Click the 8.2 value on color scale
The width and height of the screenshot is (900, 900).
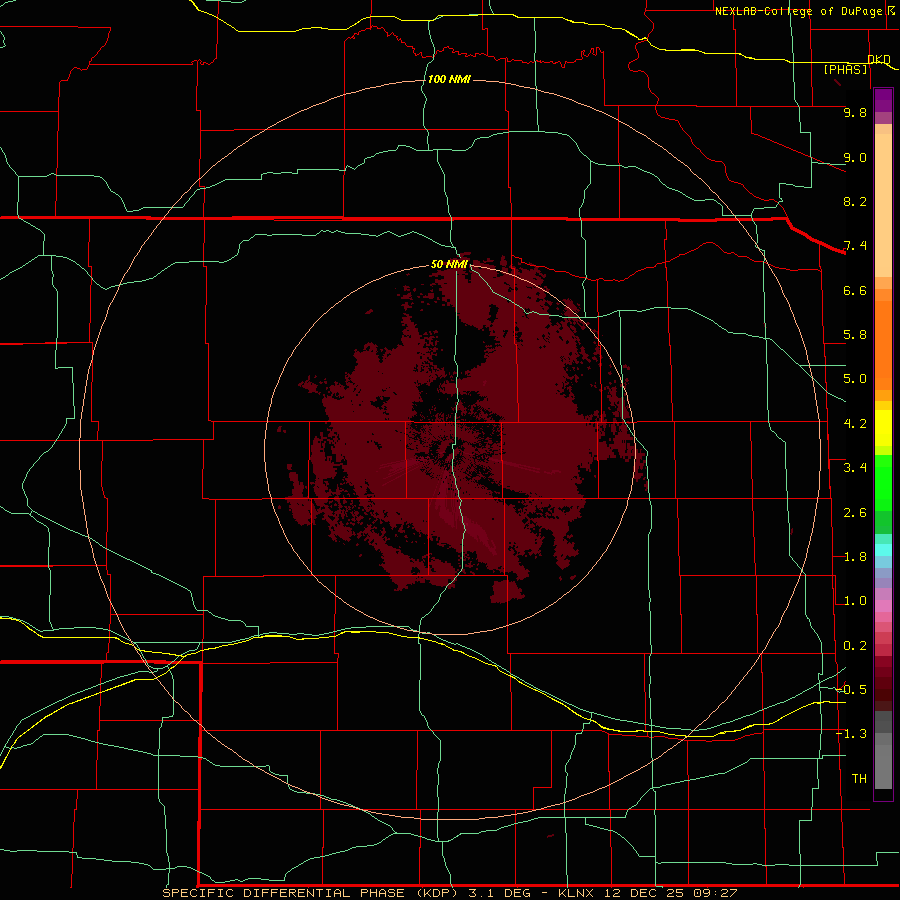[x=855, y=202]
